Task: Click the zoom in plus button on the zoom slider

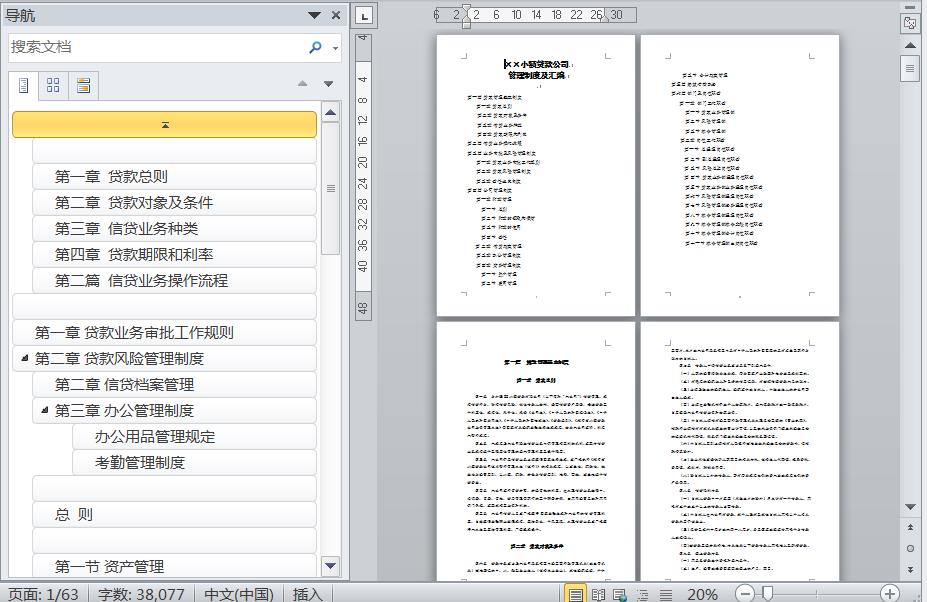Action: coord(890,593)
